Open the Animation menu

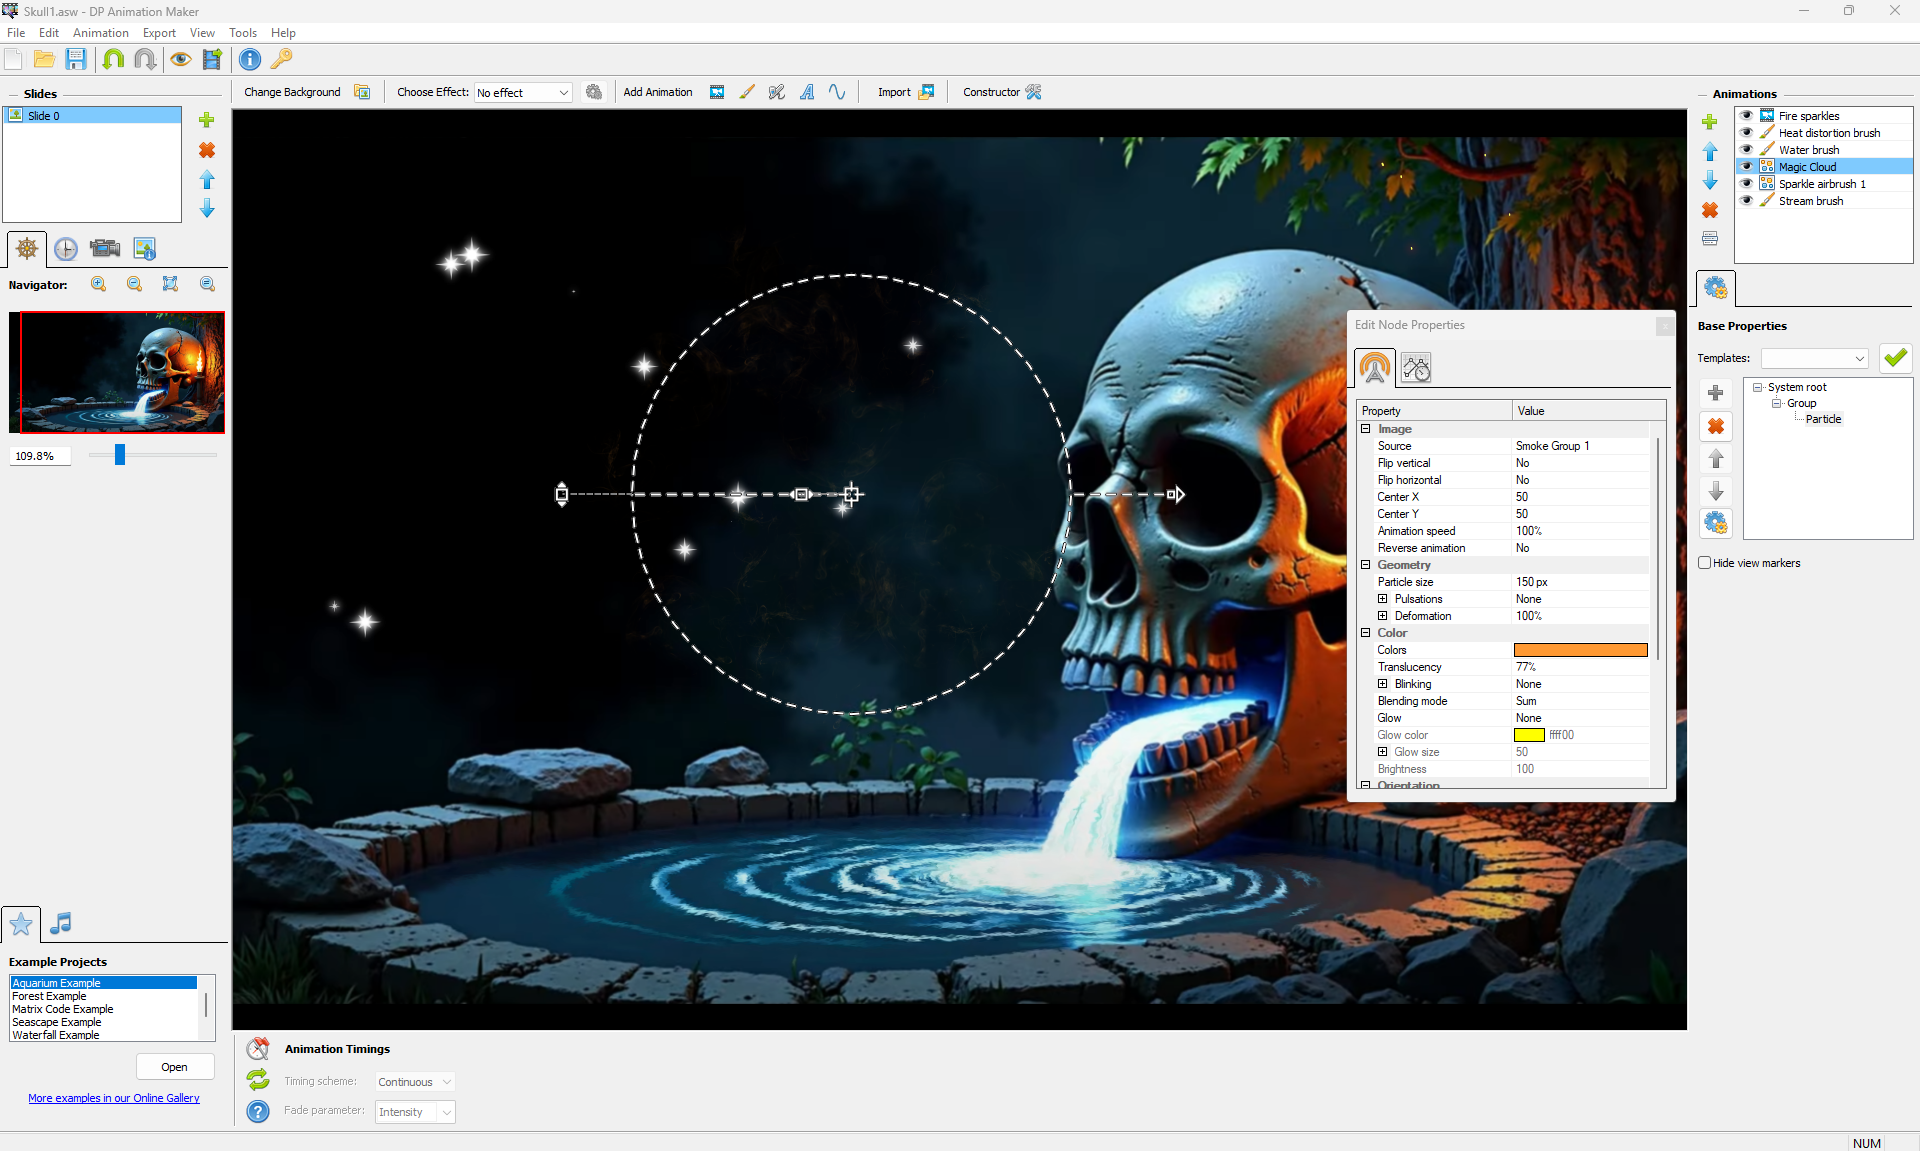coord(100,33)
